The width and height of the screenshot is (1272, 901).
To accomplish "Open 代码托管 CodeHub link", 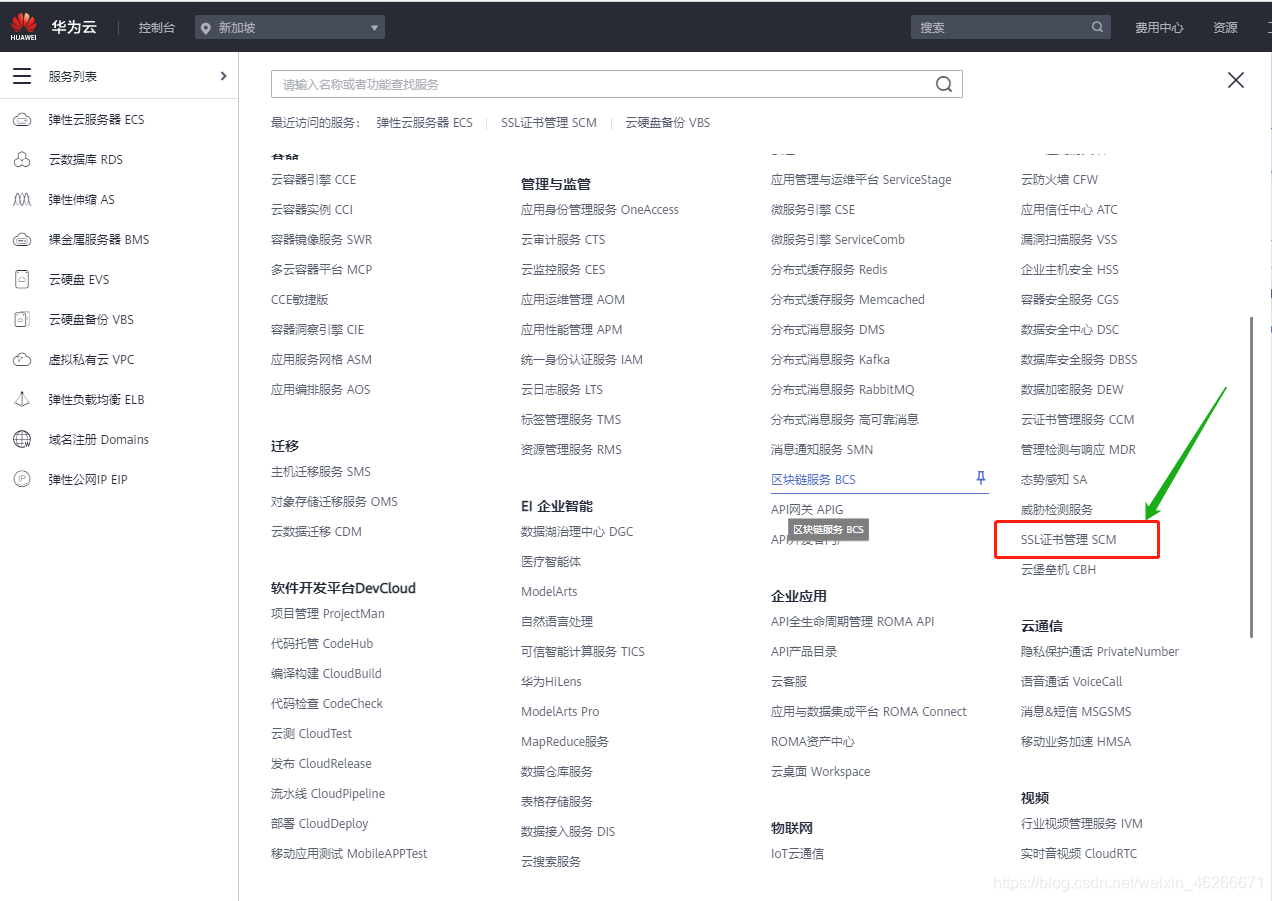I will (322, 644).
